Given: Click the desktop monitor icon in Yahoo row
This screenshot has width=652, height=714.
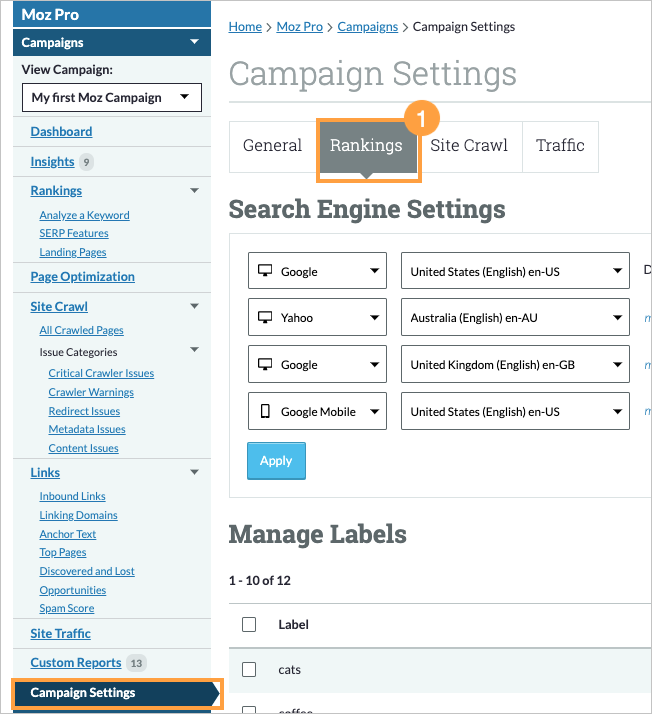Looking at the screenshot, I should tap(265, 318).
